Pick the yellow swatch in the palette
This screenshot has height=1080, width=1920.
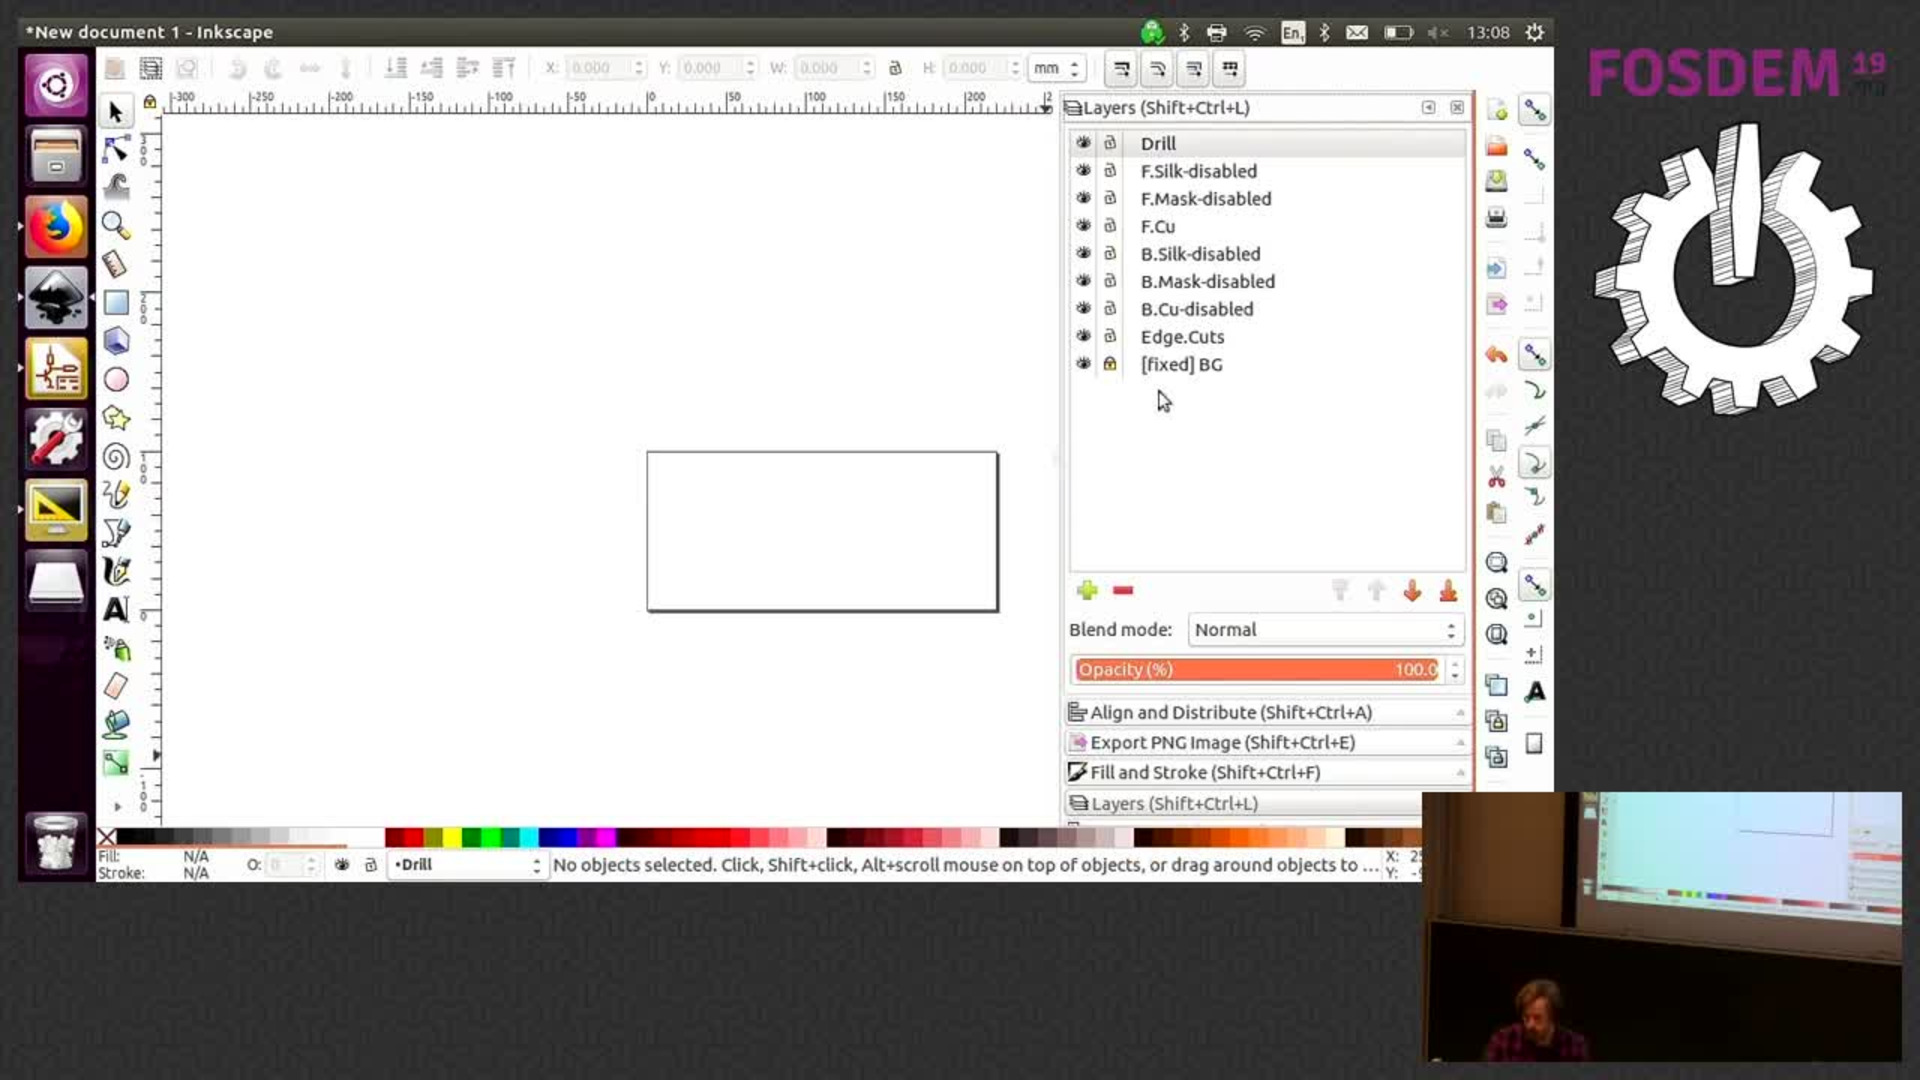(453, 837)
